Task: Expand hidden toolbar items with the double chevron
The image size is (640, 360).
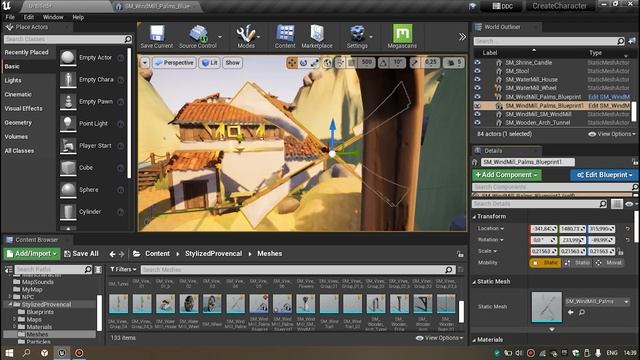Action: point(462,37)
